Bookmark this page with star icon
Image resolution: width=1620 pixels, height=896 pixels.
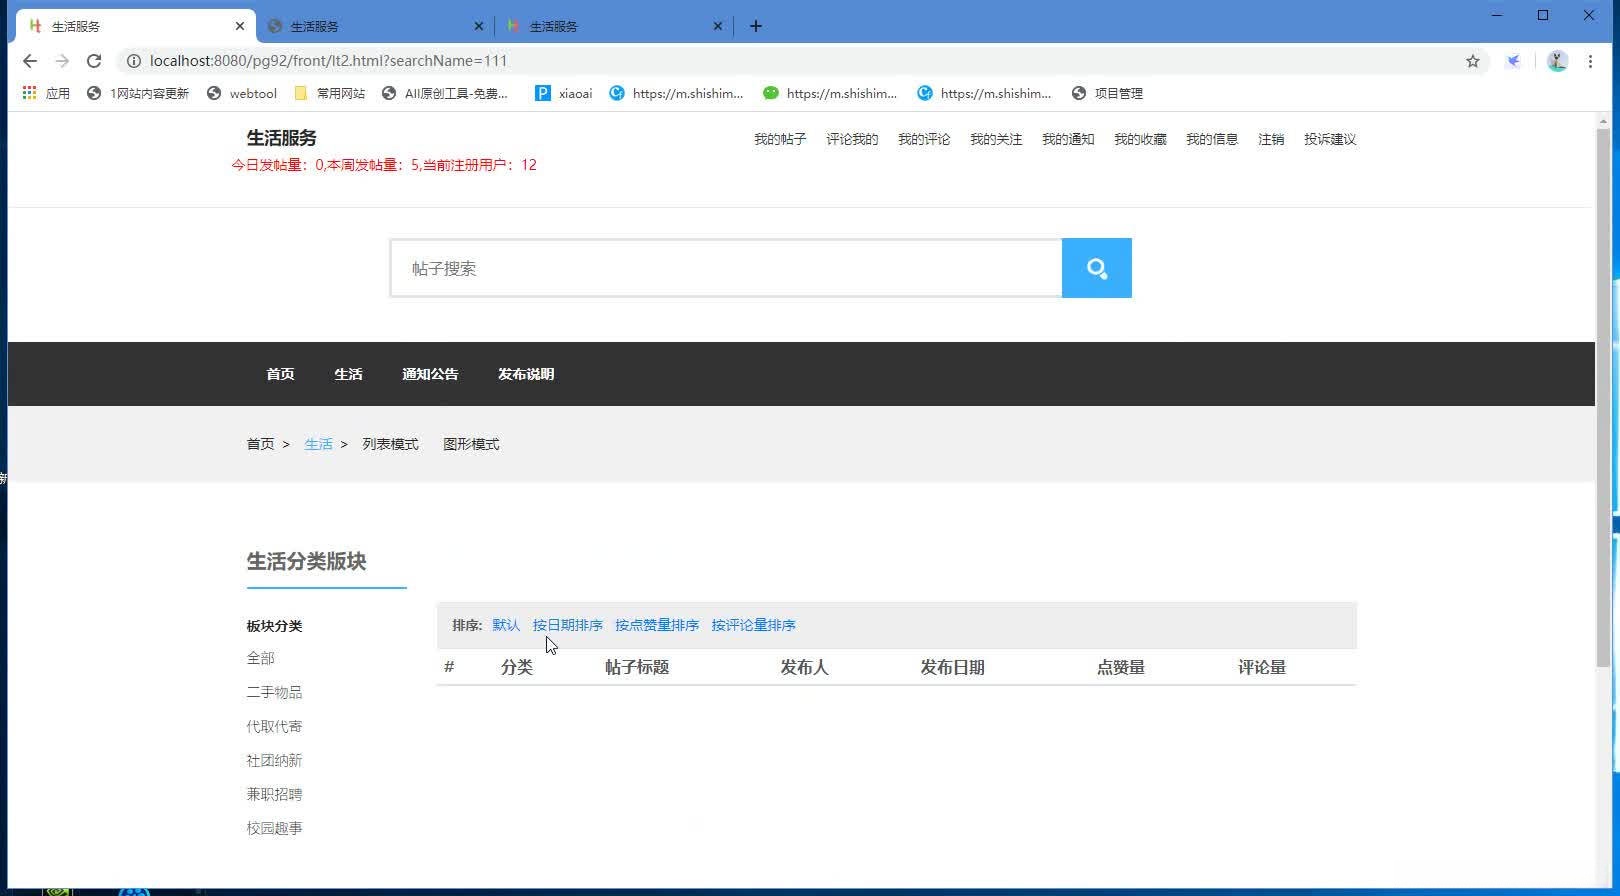click(1473, 61)
